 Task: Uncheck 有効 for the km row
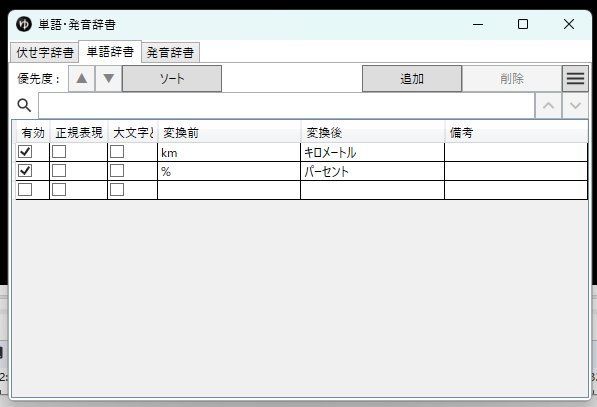pyautogui.click(x=25, y=152)
